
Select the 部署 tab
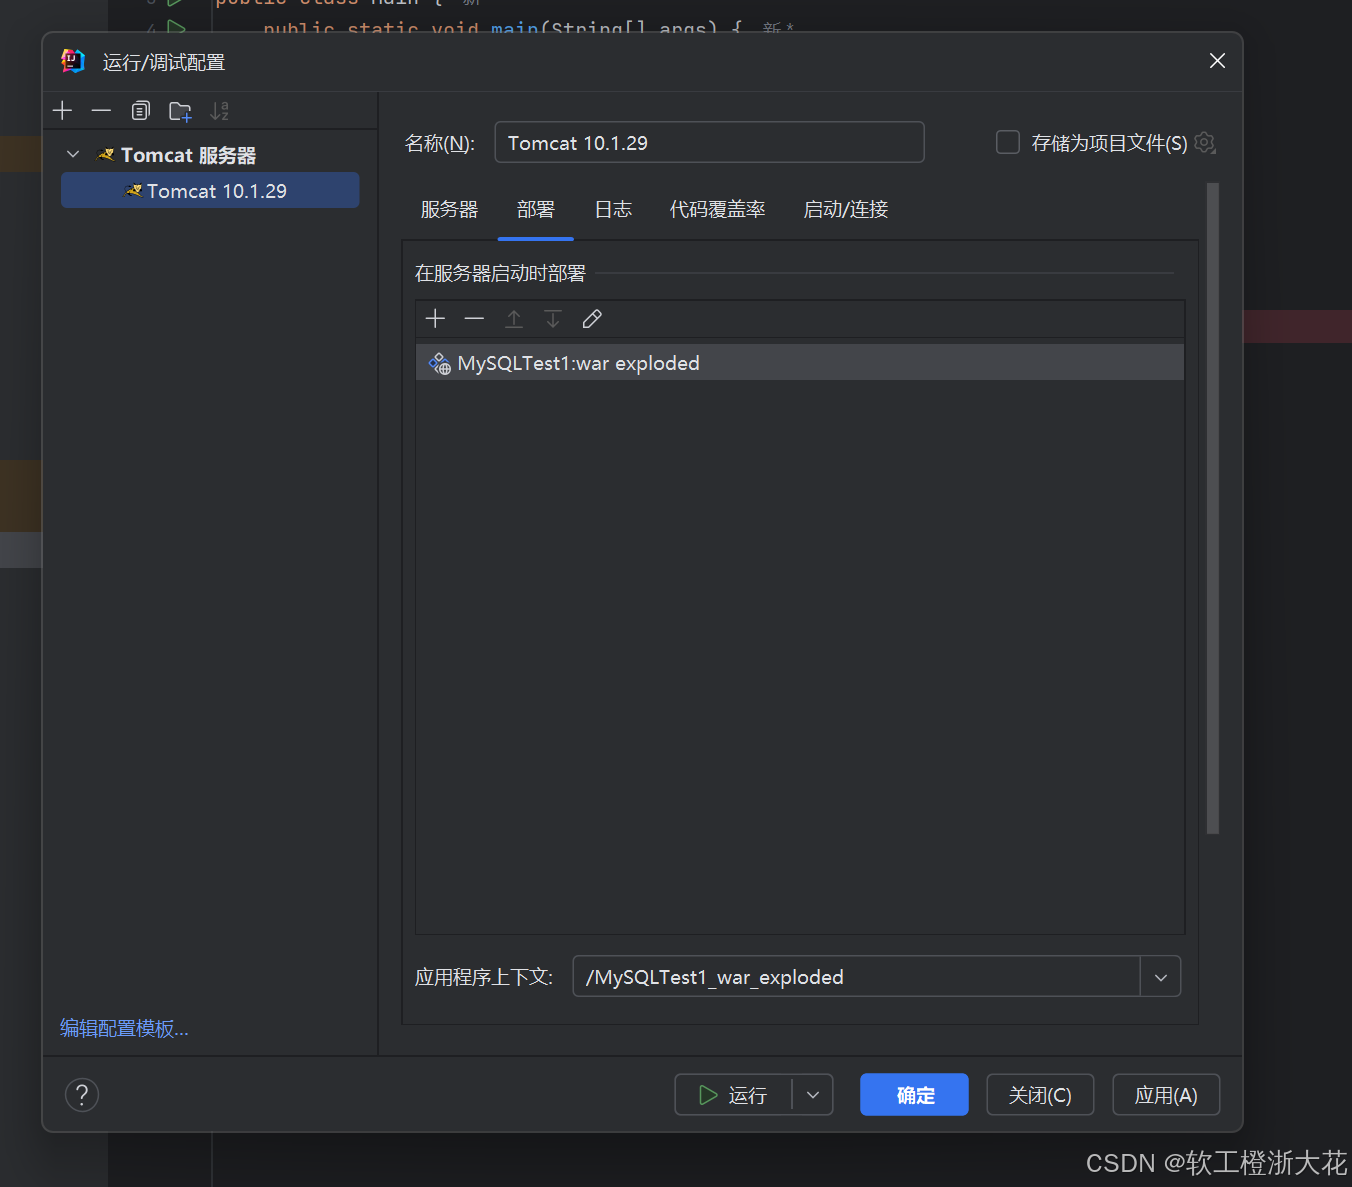coord(536,209)
